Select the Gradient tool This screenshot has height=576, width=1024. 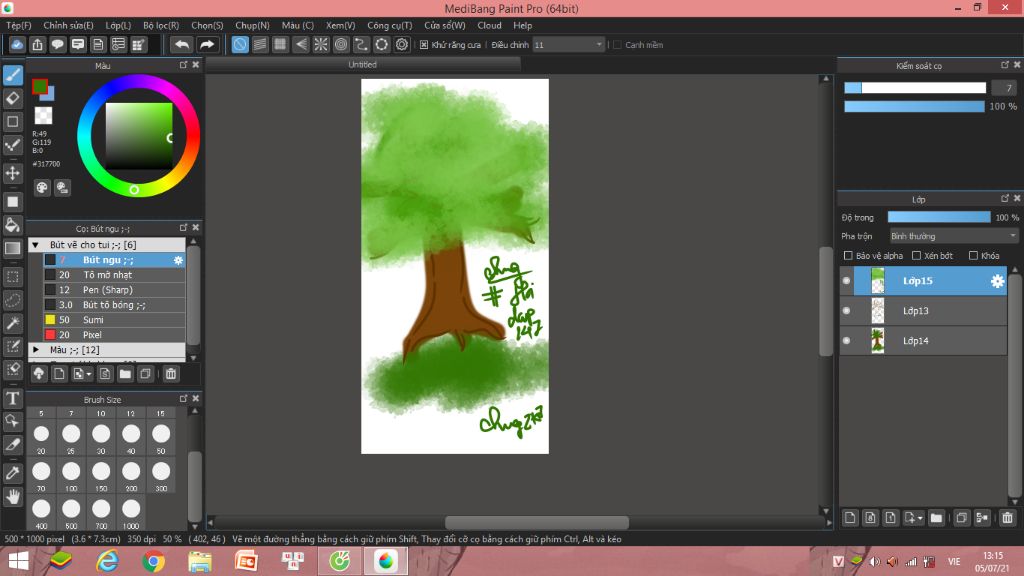(13, 248)
